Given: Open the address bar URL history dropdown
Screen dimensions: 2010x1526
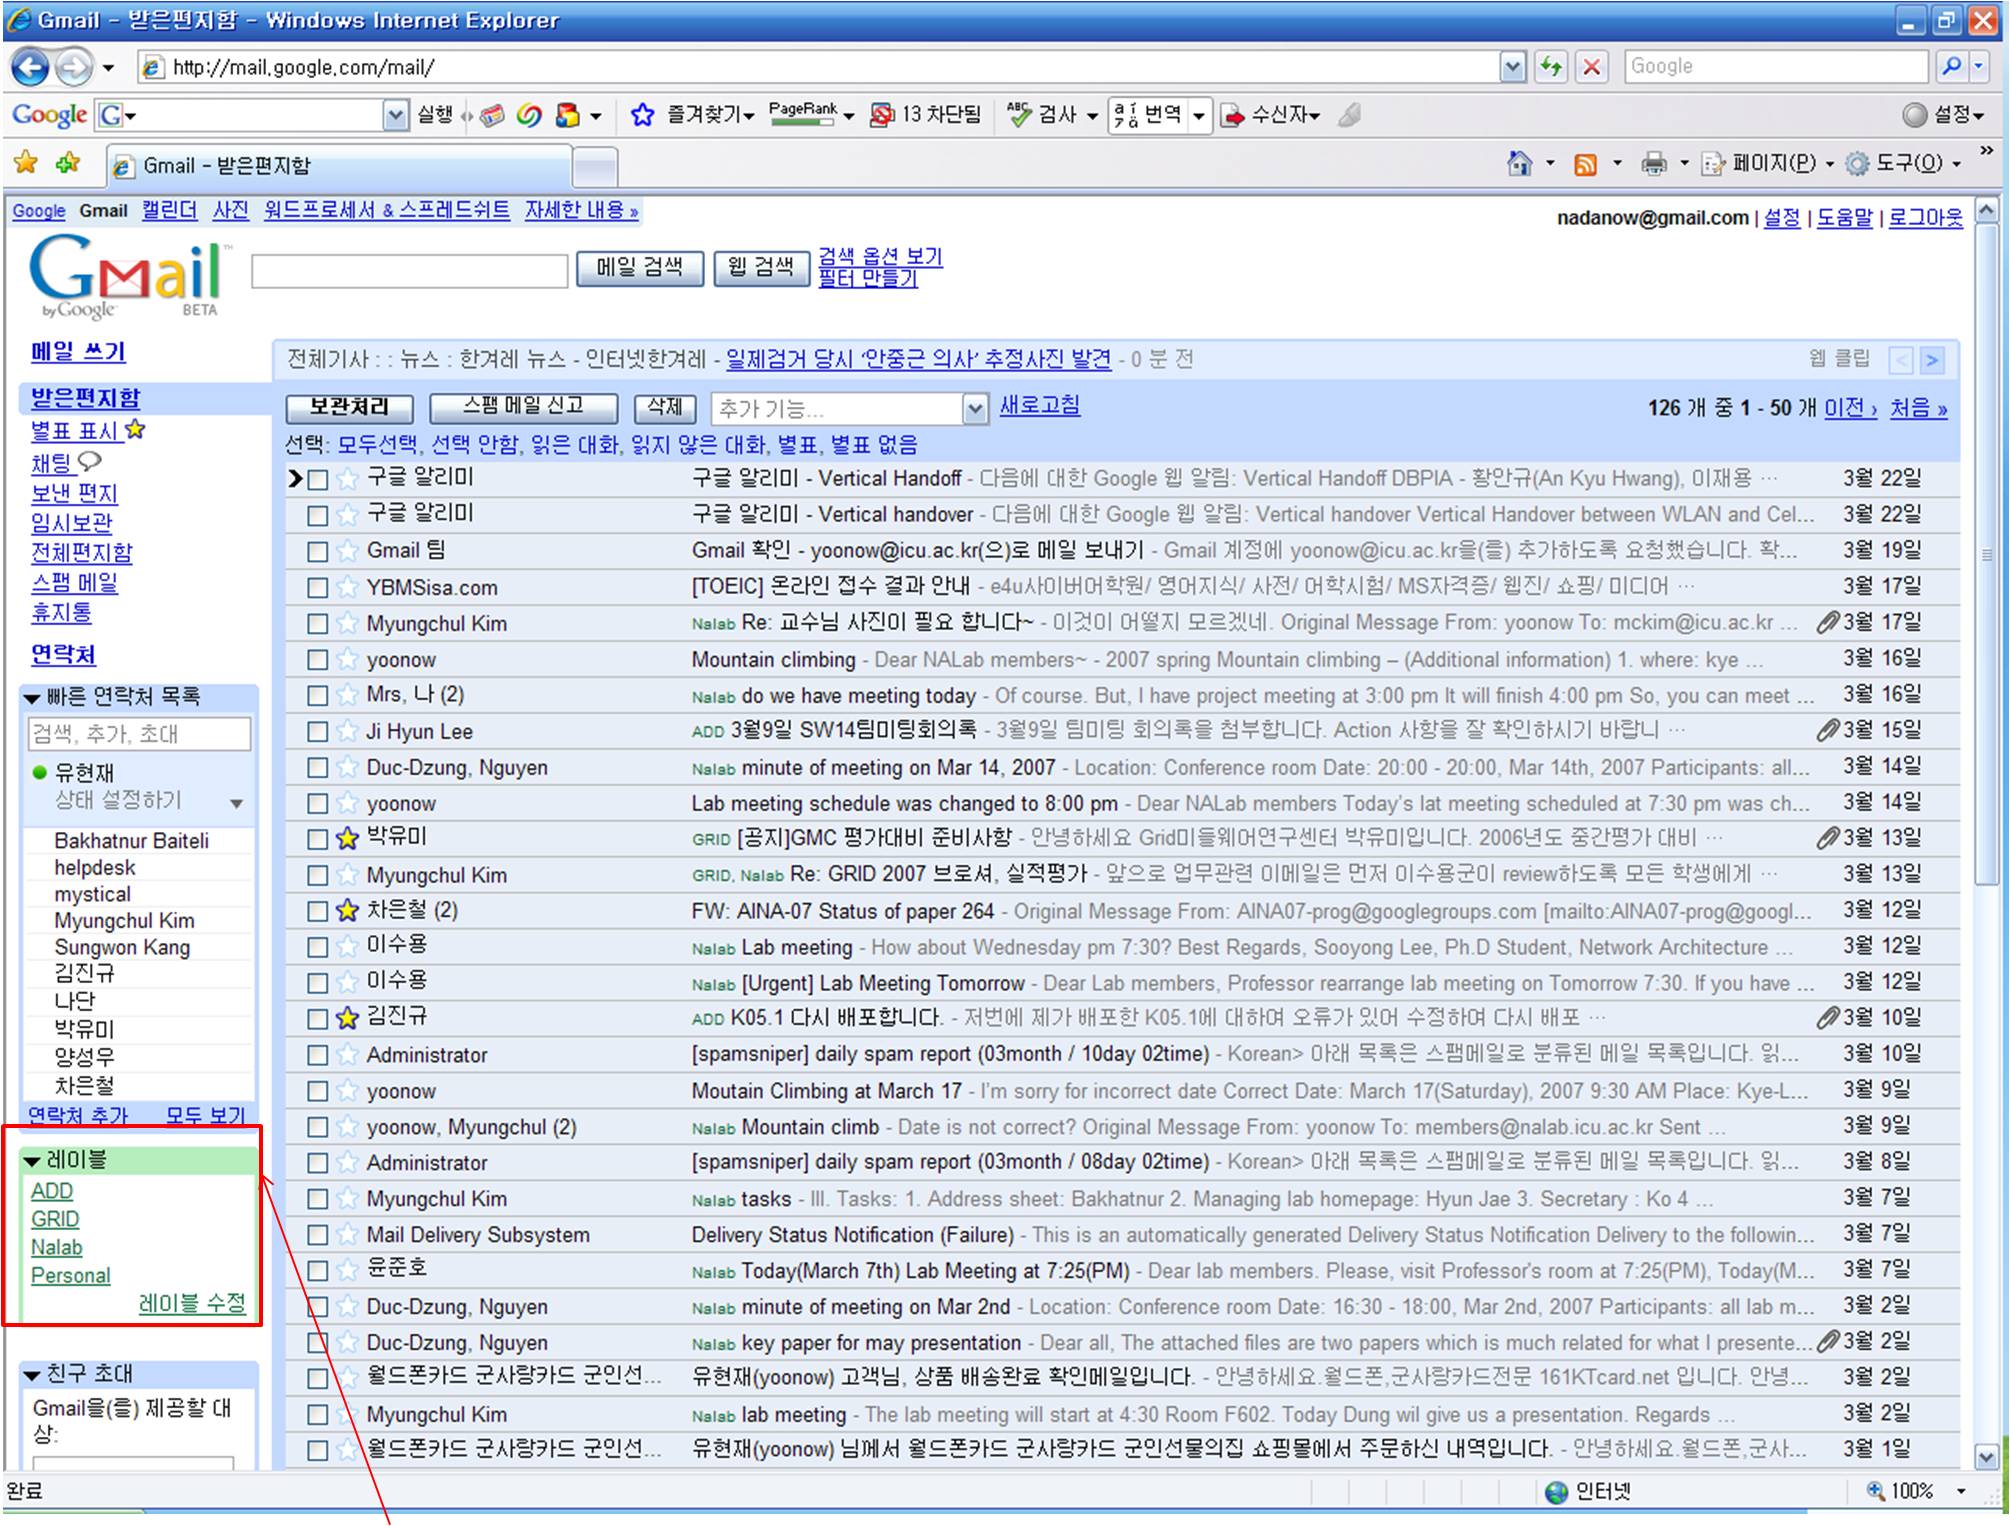Looking at the screenshot, I should coord(1513,67).
